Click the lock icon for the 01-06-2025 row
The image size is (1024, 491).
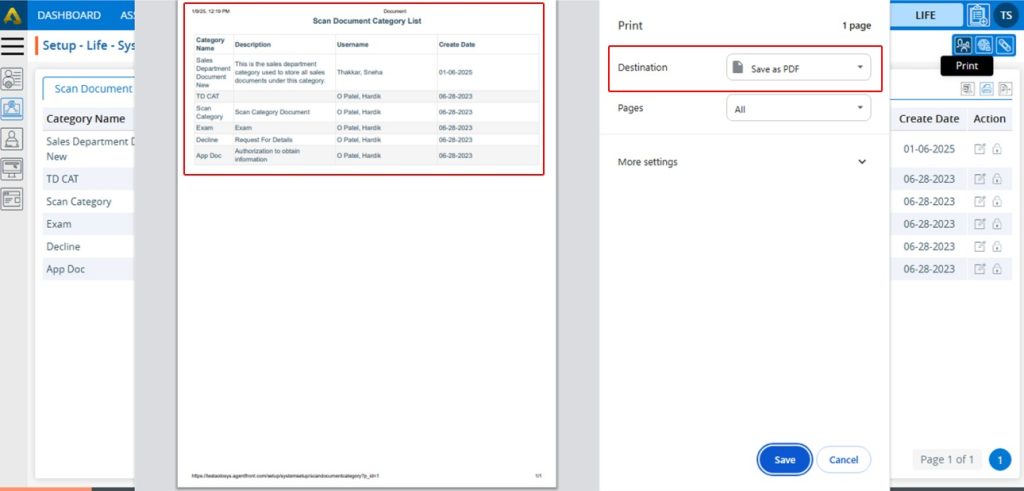[x=997, y=149]
